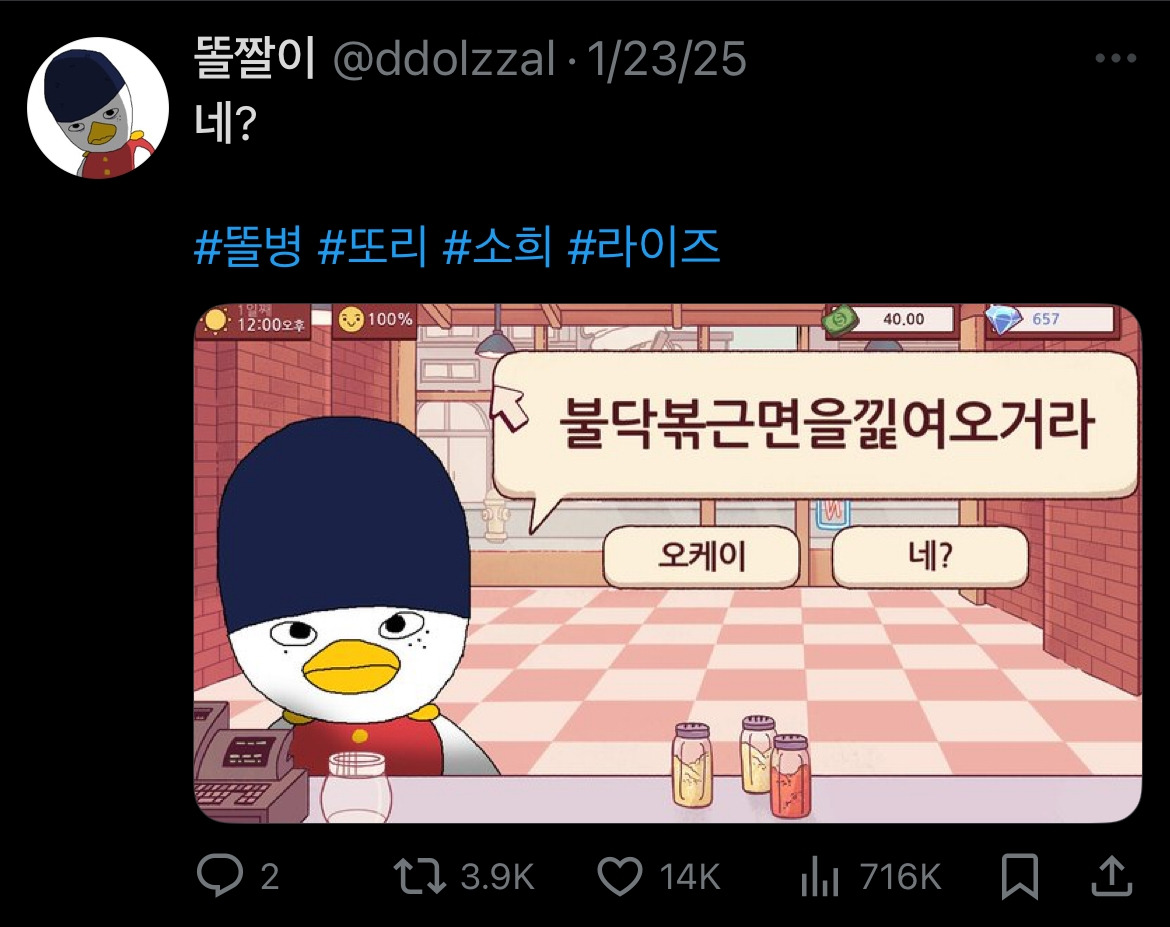The width and height of the screenshot is (1170, 927).
Task: Click the tweet date 1/23/25
Action: coord(666,59)
